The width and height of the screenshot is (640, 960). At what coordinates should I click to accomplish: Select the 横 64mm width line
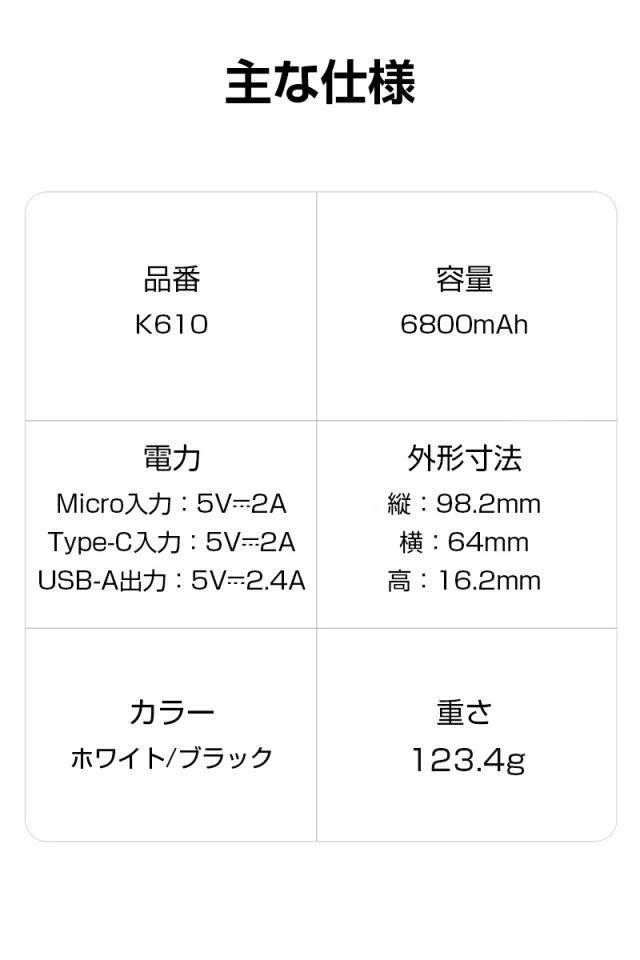[464, 542]
